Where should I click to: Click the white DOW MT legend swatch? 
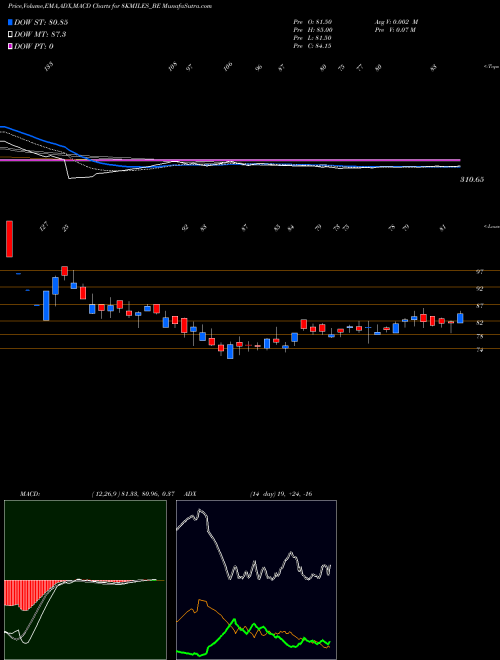(x=11, y=35)
